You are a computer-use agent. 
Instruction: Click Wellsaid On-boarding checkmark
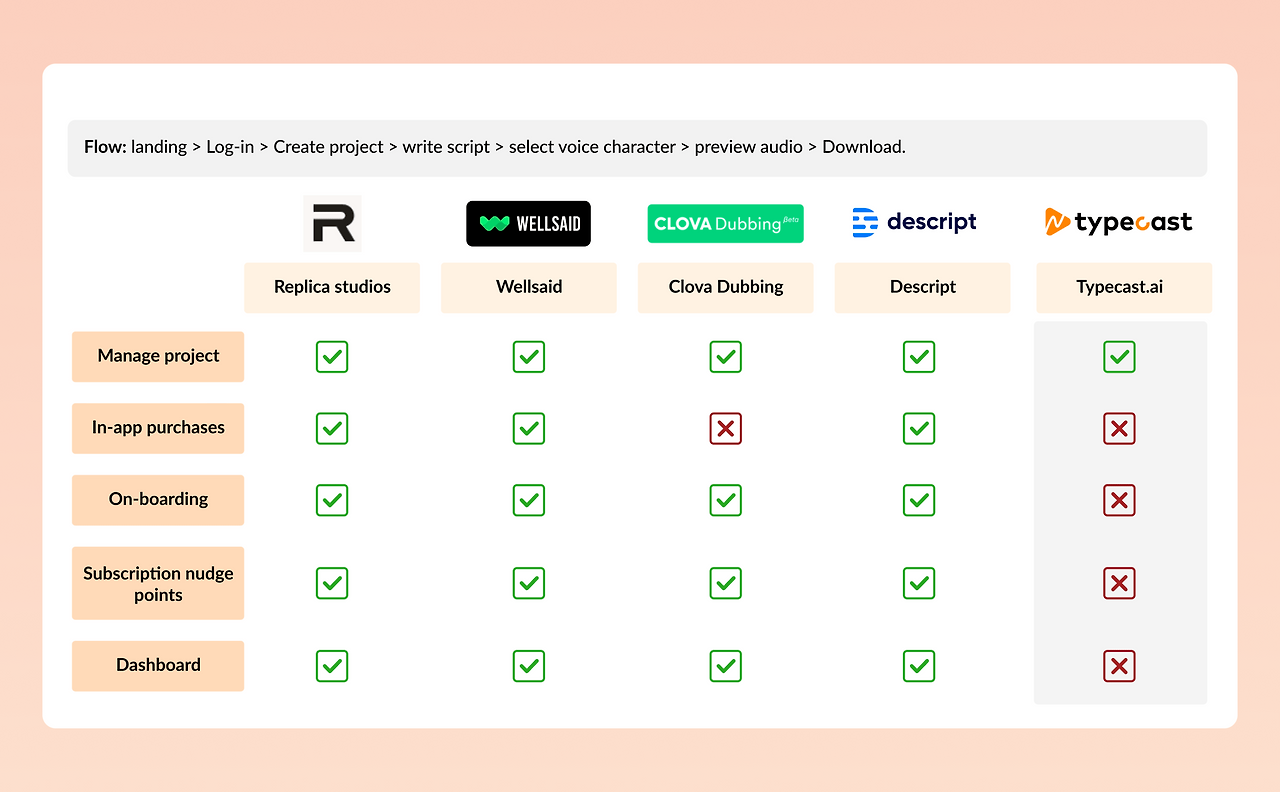529,500
